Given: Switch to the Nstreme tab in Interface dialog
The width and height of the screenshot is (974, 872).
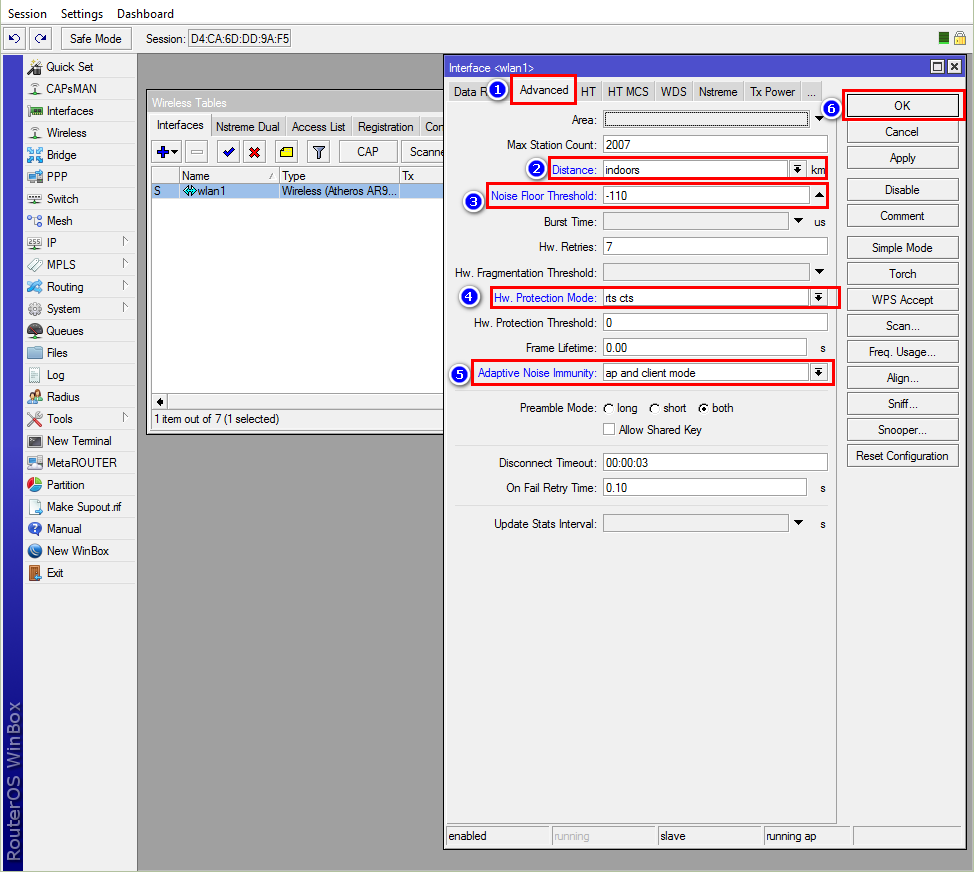Looking at the screenshot, I should click(718, 92).
